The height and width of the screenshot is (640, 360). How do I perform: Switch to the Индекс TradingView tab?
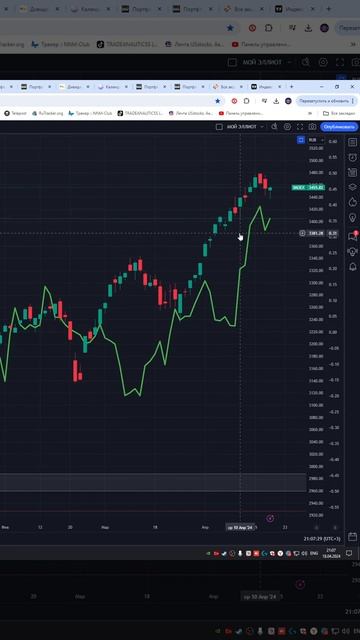tap(266, 87)
